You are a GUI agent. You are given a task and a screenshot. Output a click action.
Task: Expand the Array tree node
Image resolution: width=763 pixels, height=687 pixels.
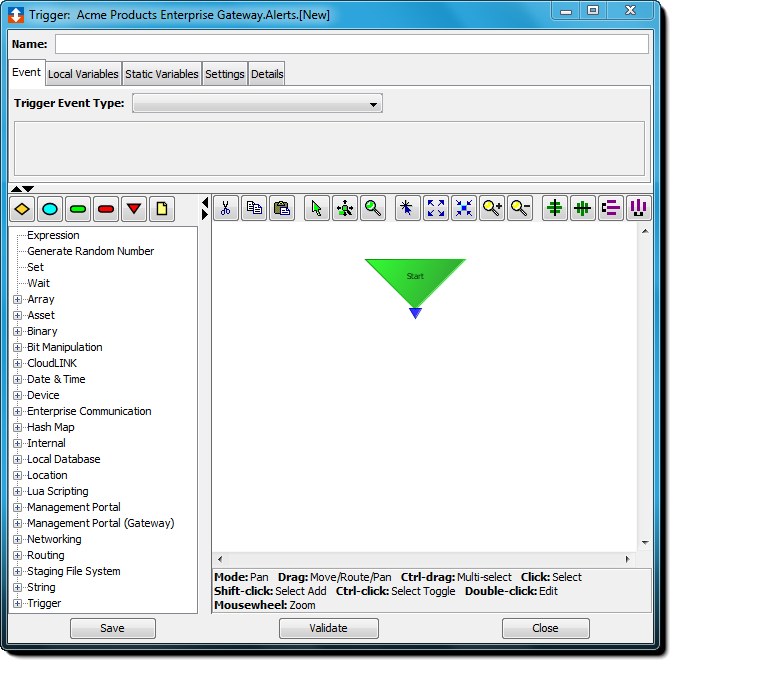(x=18, y=299)
